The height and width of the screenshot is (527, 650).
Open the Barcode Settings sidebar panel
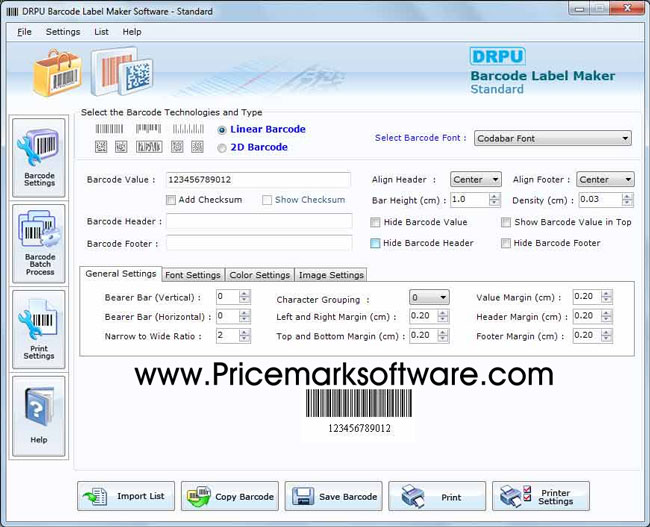click(x=39, y=158)
